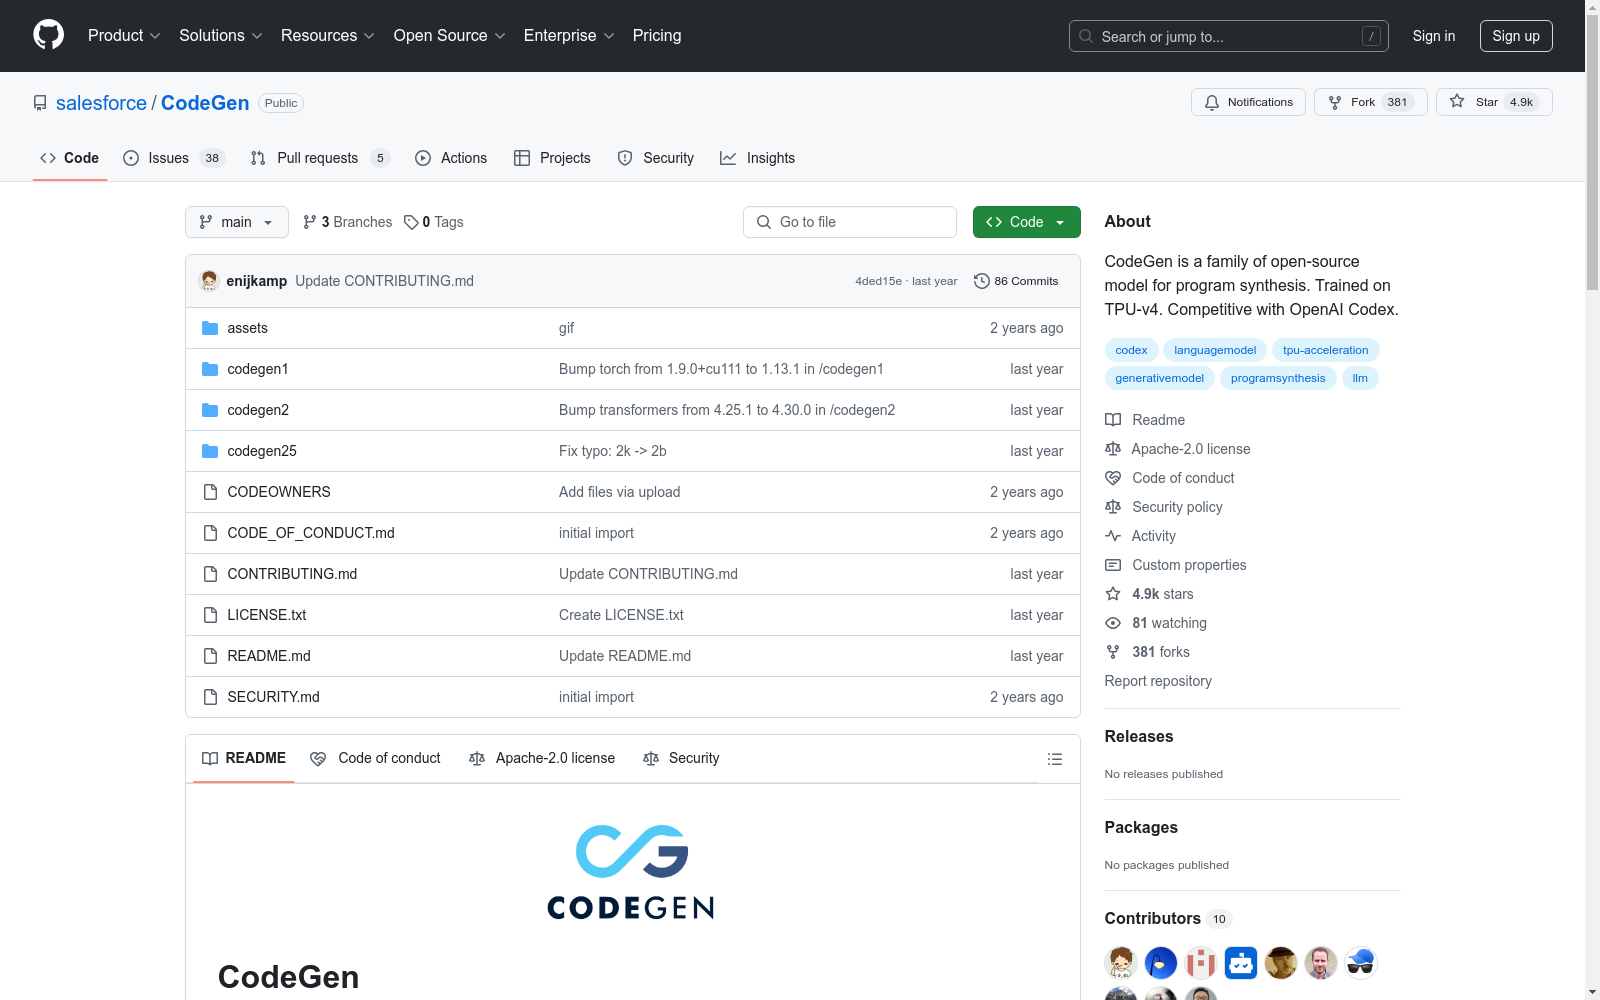Open the salesforce organization link

click(101, 103)
